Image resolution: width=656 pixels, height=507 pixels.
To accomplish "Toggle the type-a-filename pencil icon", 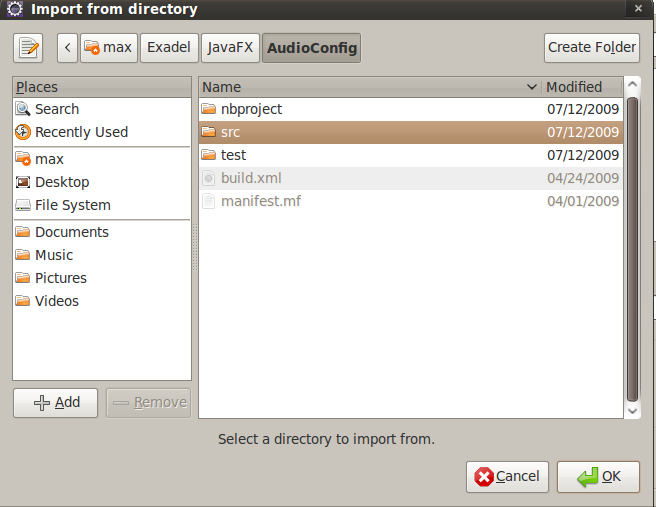I will tap(29, 47).
